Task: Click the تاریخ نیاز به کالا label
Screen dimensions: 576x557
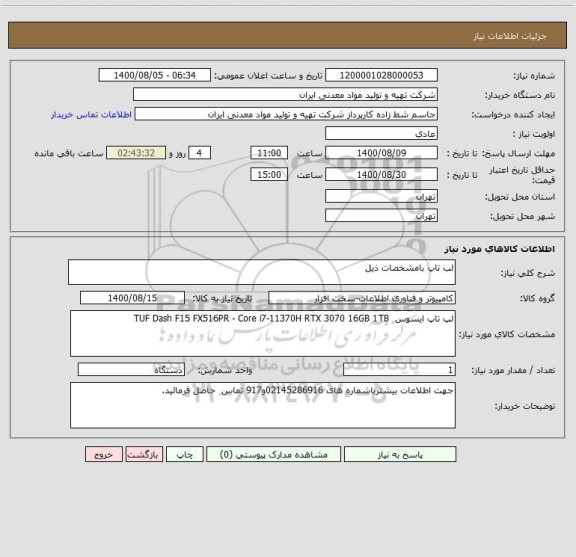Action: (x=222, y=299)
